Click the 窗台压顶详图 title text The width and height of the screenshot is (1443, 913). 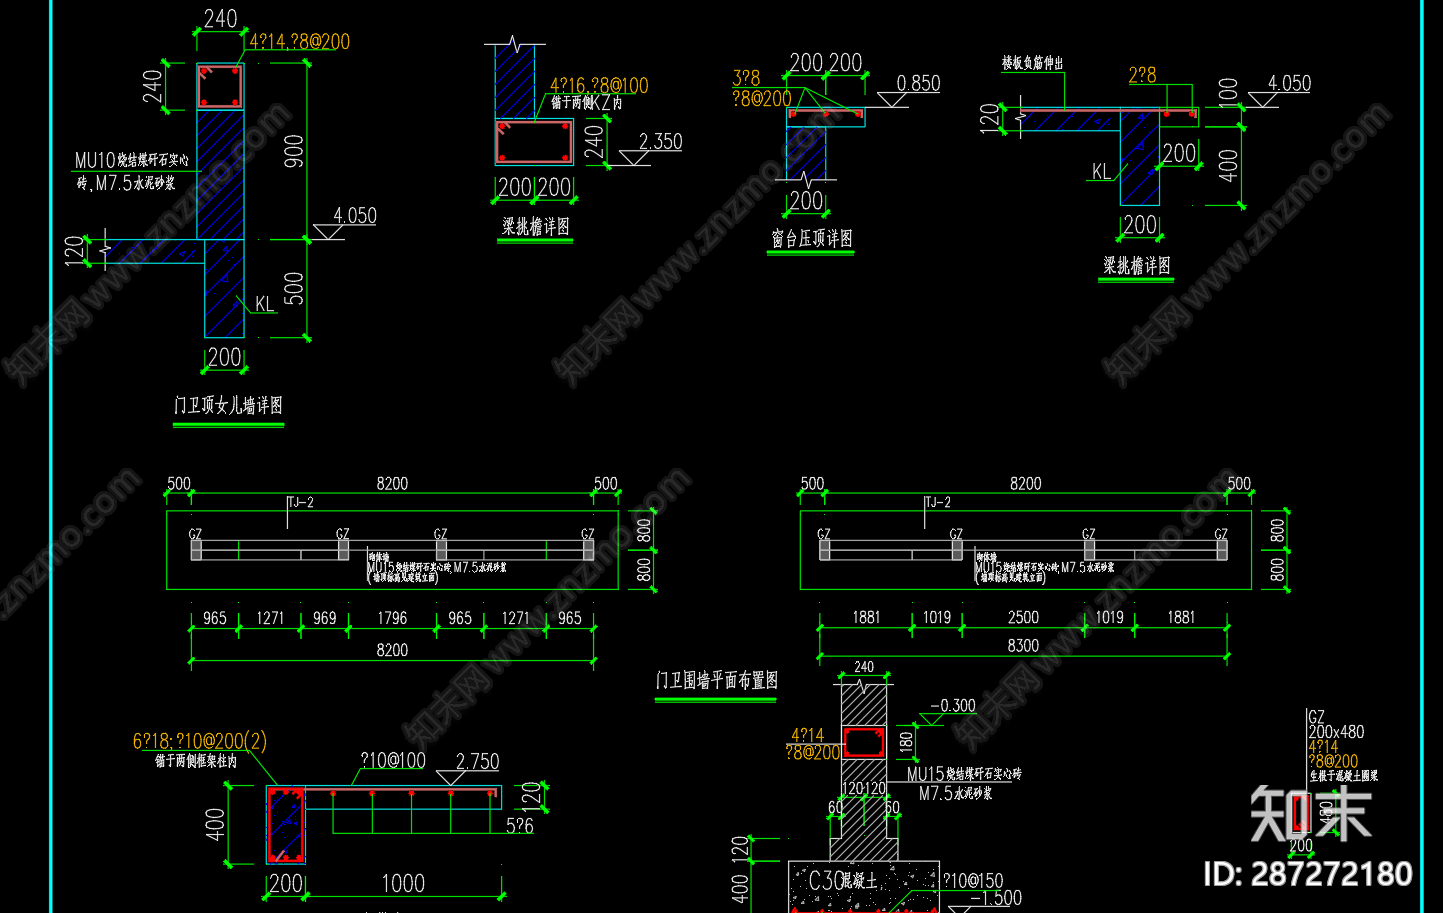click(811, 238)
